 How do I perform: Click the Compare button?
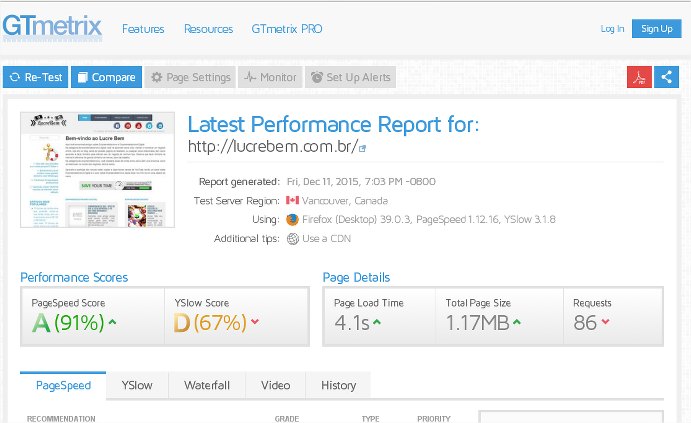click(106, 77)
